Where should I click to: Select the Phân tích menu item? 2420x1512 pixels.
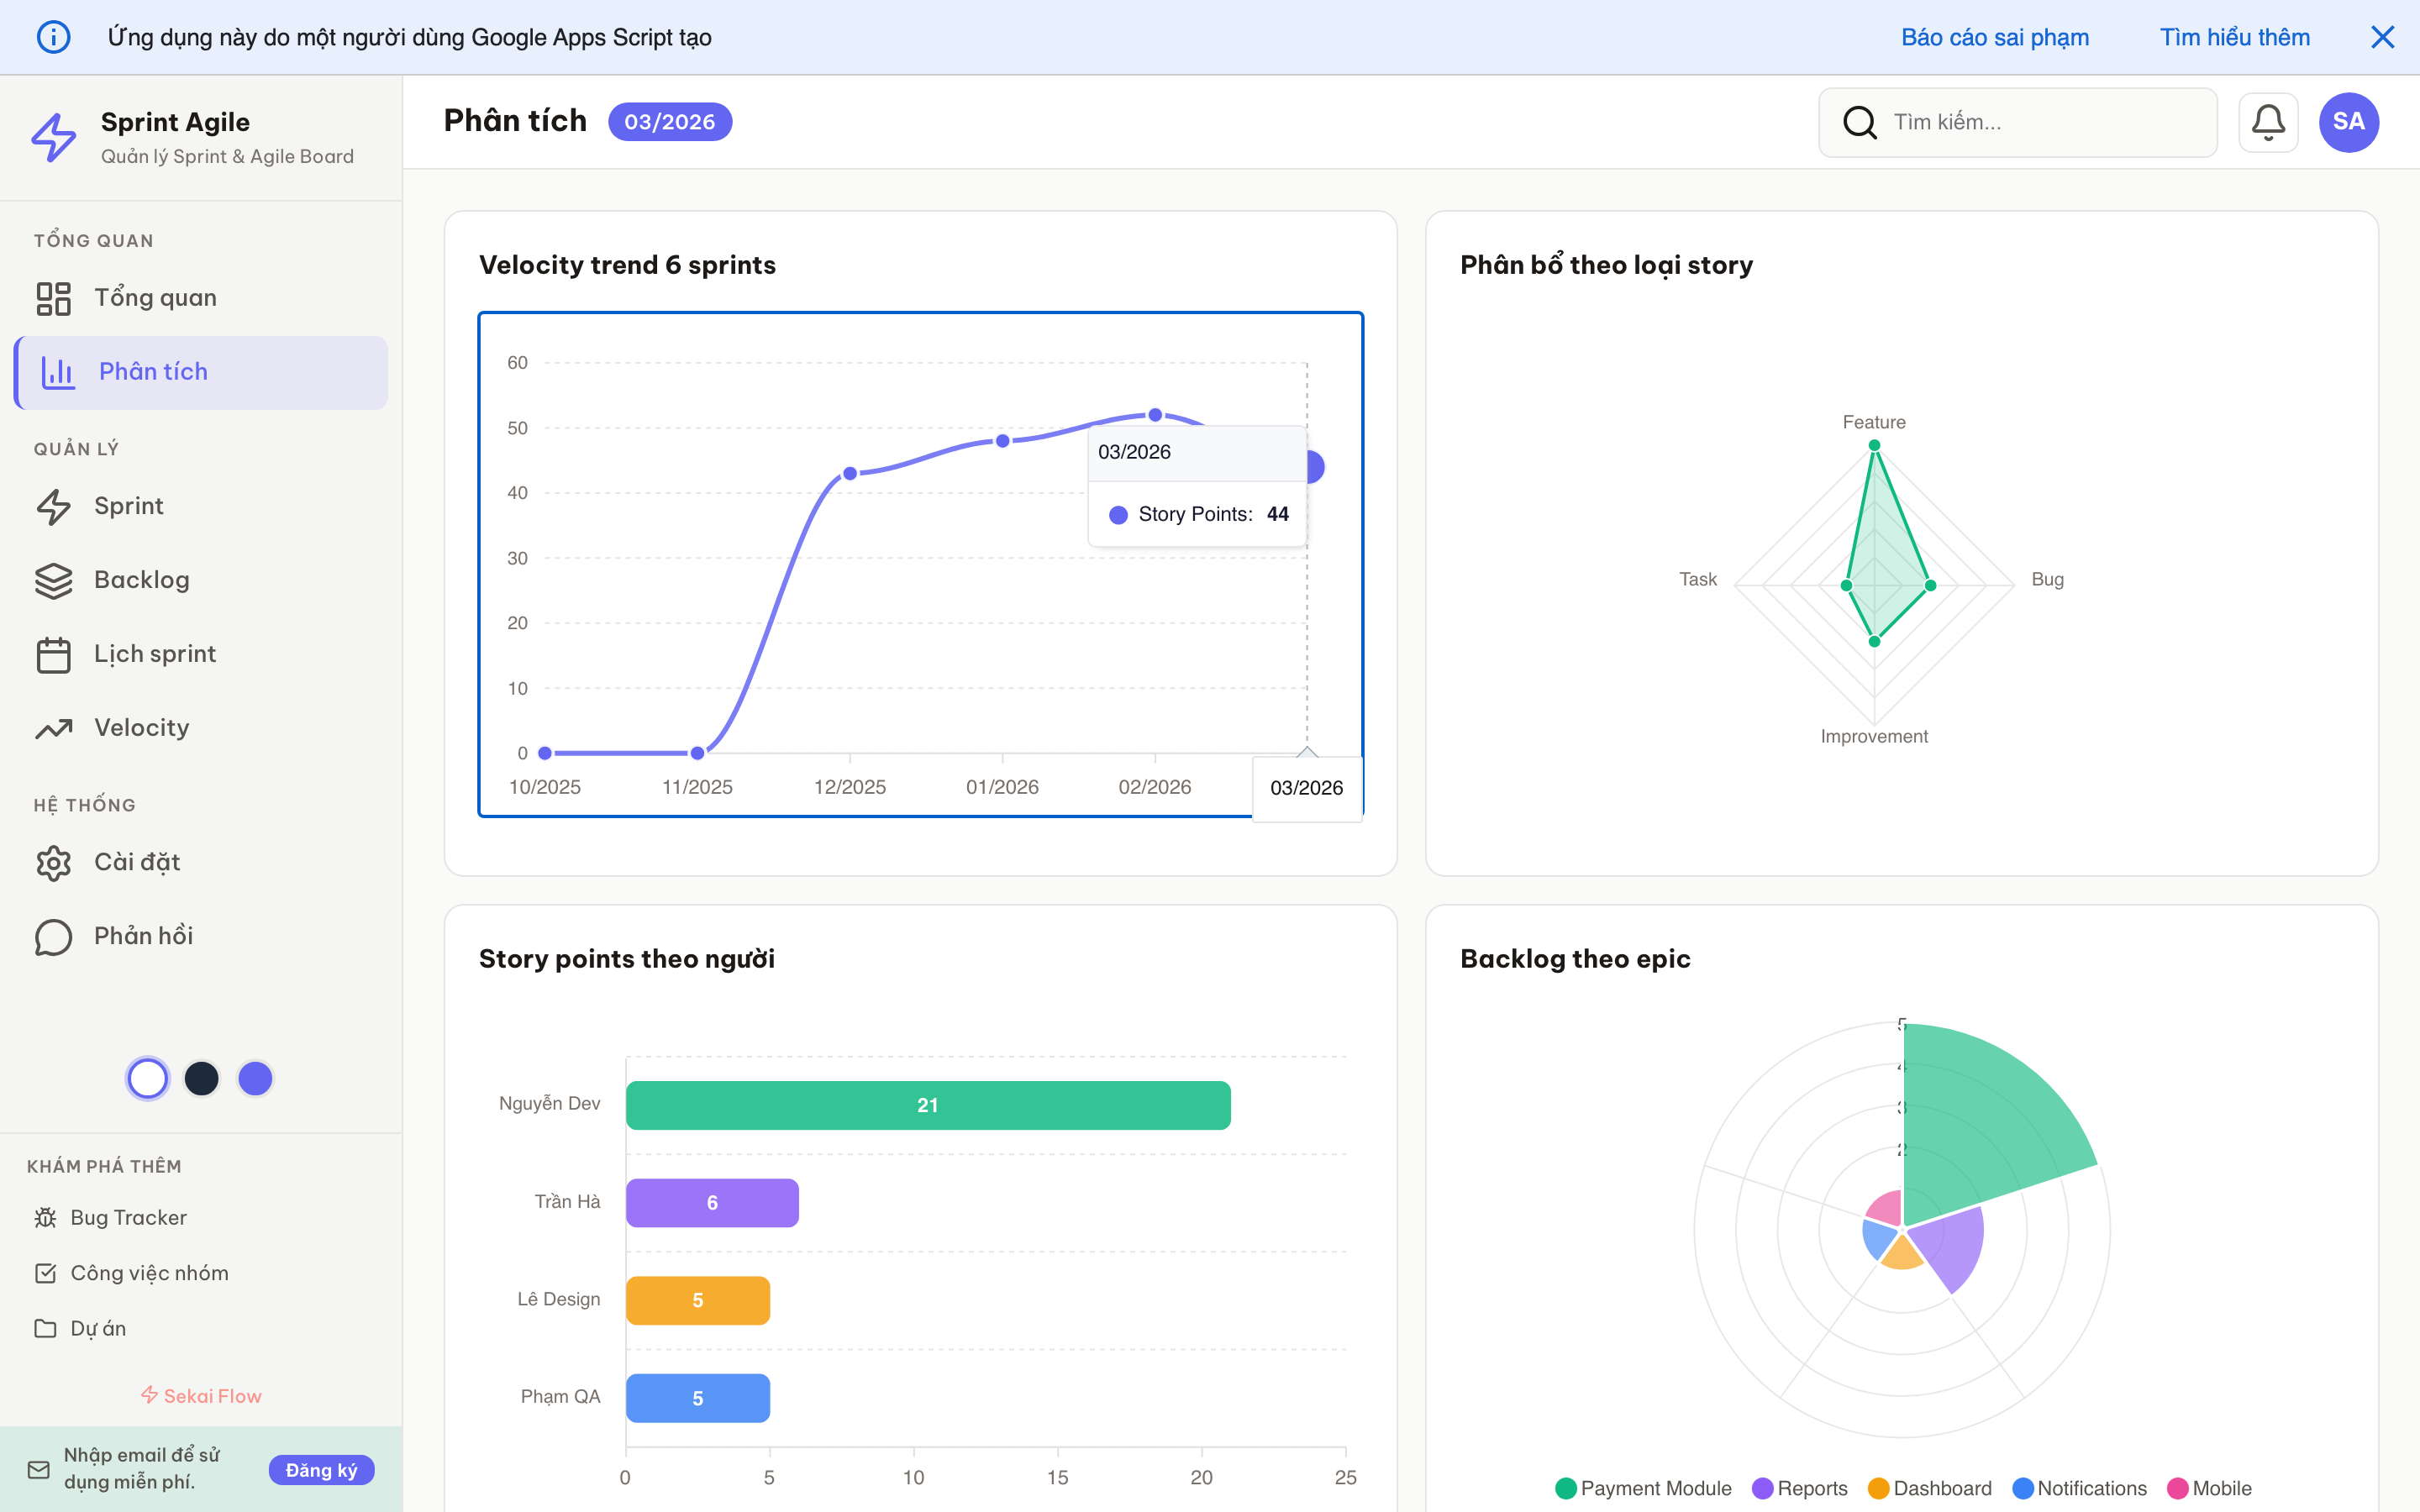coord(154,371)
